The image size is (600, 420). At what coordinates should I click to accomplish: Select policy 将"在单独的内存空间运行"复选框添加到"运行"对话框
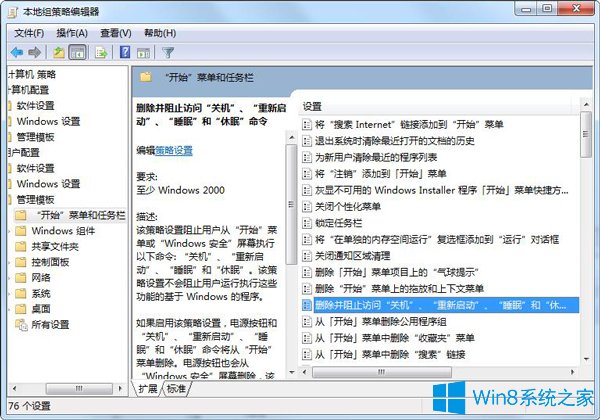tap(430, 239)
